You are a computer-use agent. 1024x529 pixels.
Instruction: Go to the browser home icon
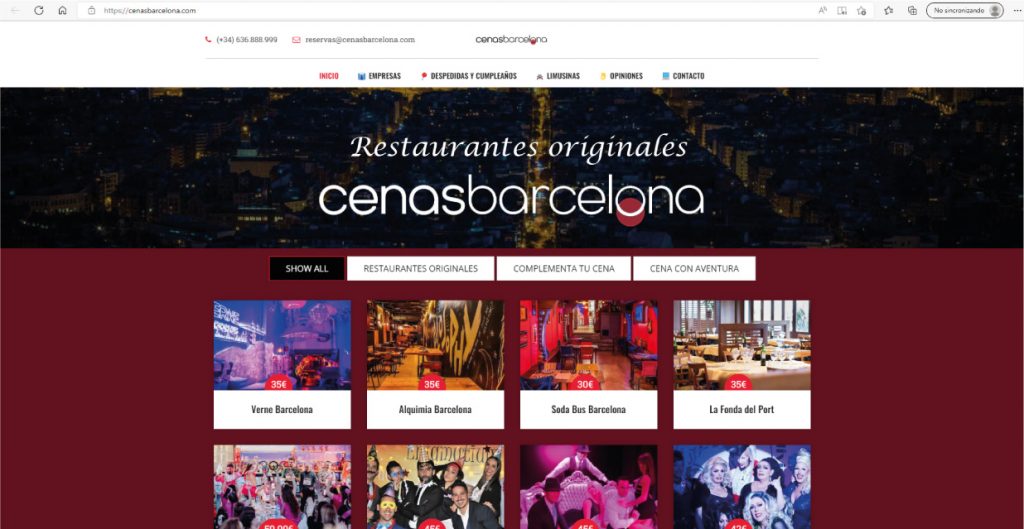point(62,10)
